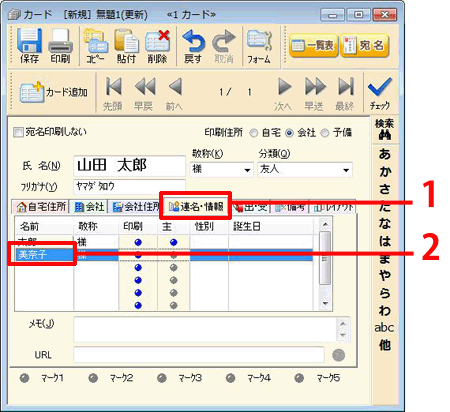450x412 pixels.
Task: Click the チェック checkmark icon
Action: click(x=380, y=87)
